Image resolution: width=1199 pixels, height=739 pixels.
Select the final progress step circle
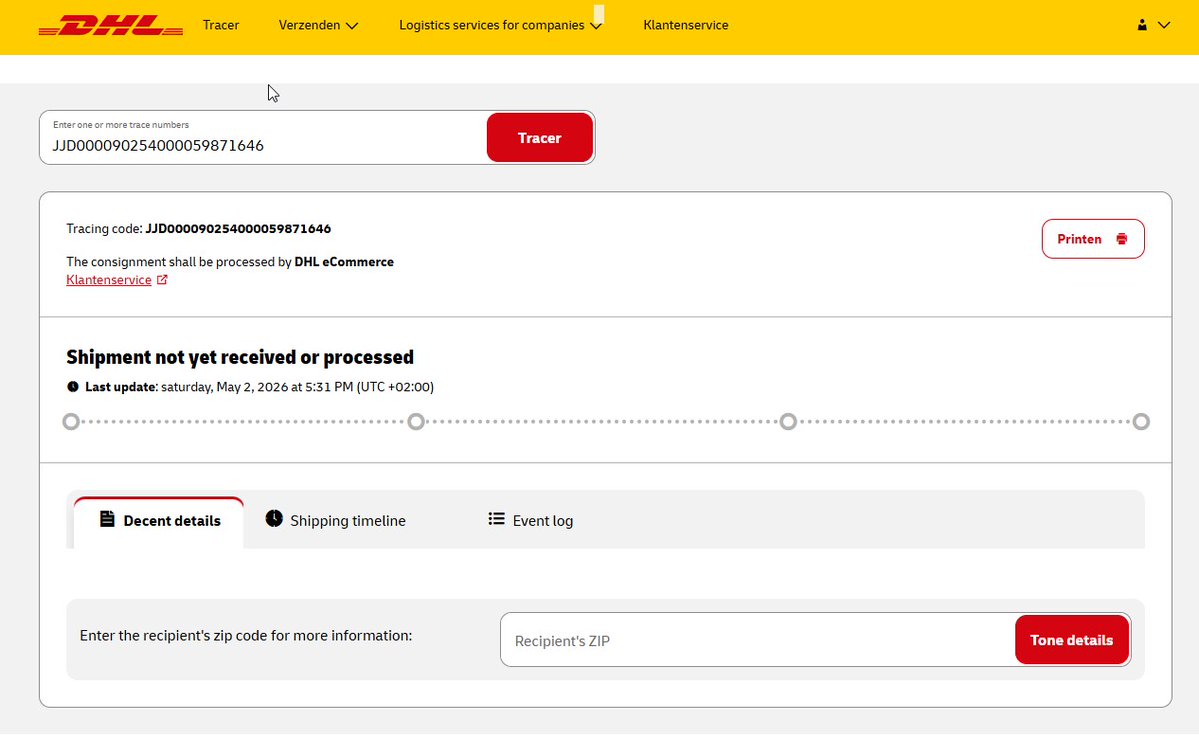click(x=1141, y=422)
